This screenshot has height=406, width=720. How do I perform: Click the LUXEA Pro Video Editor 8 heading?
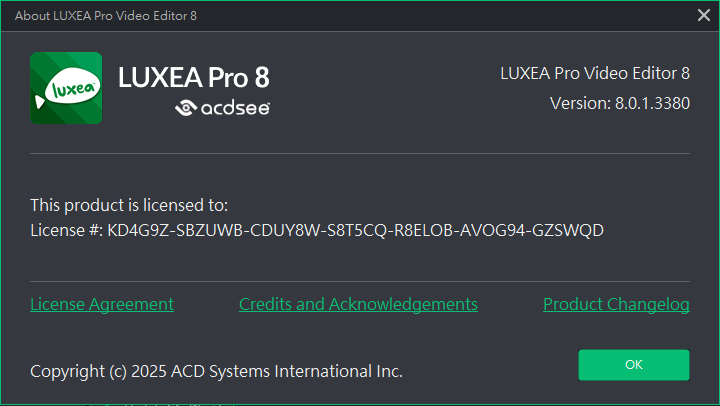[595, 73]
